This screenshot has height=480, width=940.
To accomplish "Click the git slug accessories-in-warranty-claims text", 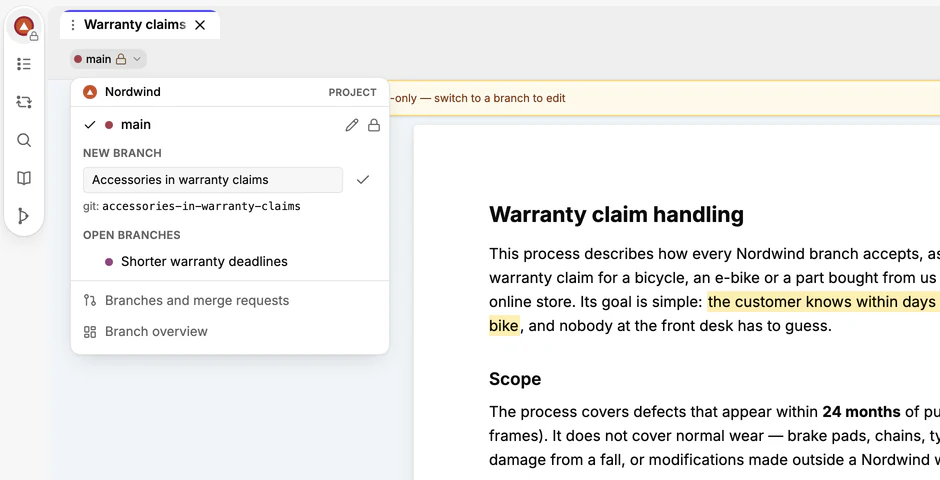I will [201, 206].
